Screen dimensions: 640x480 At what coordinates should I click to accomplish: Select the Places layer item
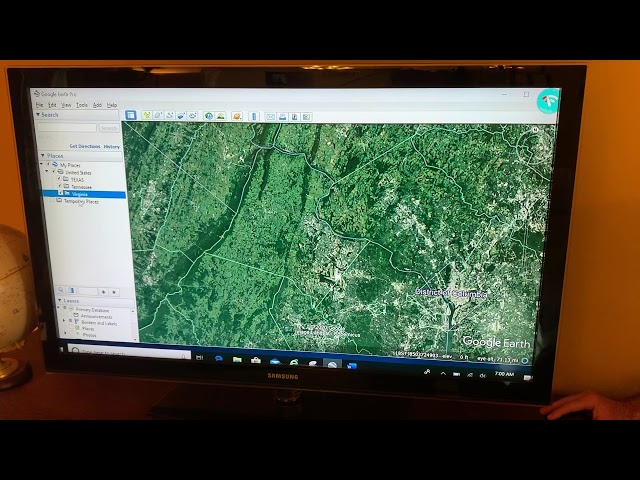pos(88,329)
